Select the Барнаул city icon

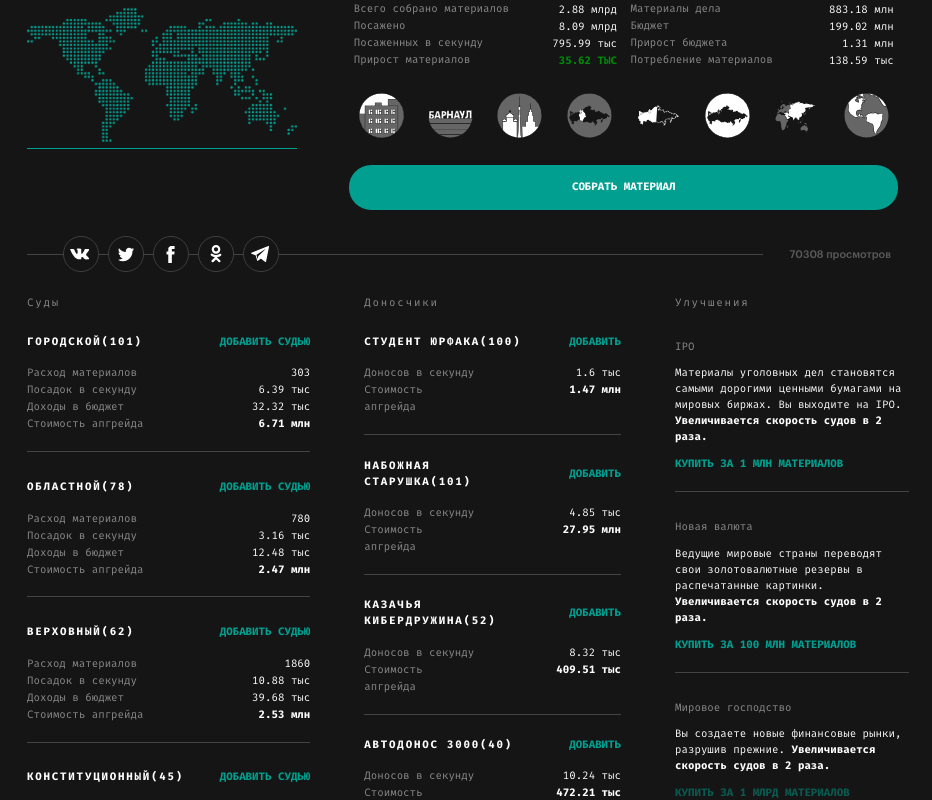(450, 116)
